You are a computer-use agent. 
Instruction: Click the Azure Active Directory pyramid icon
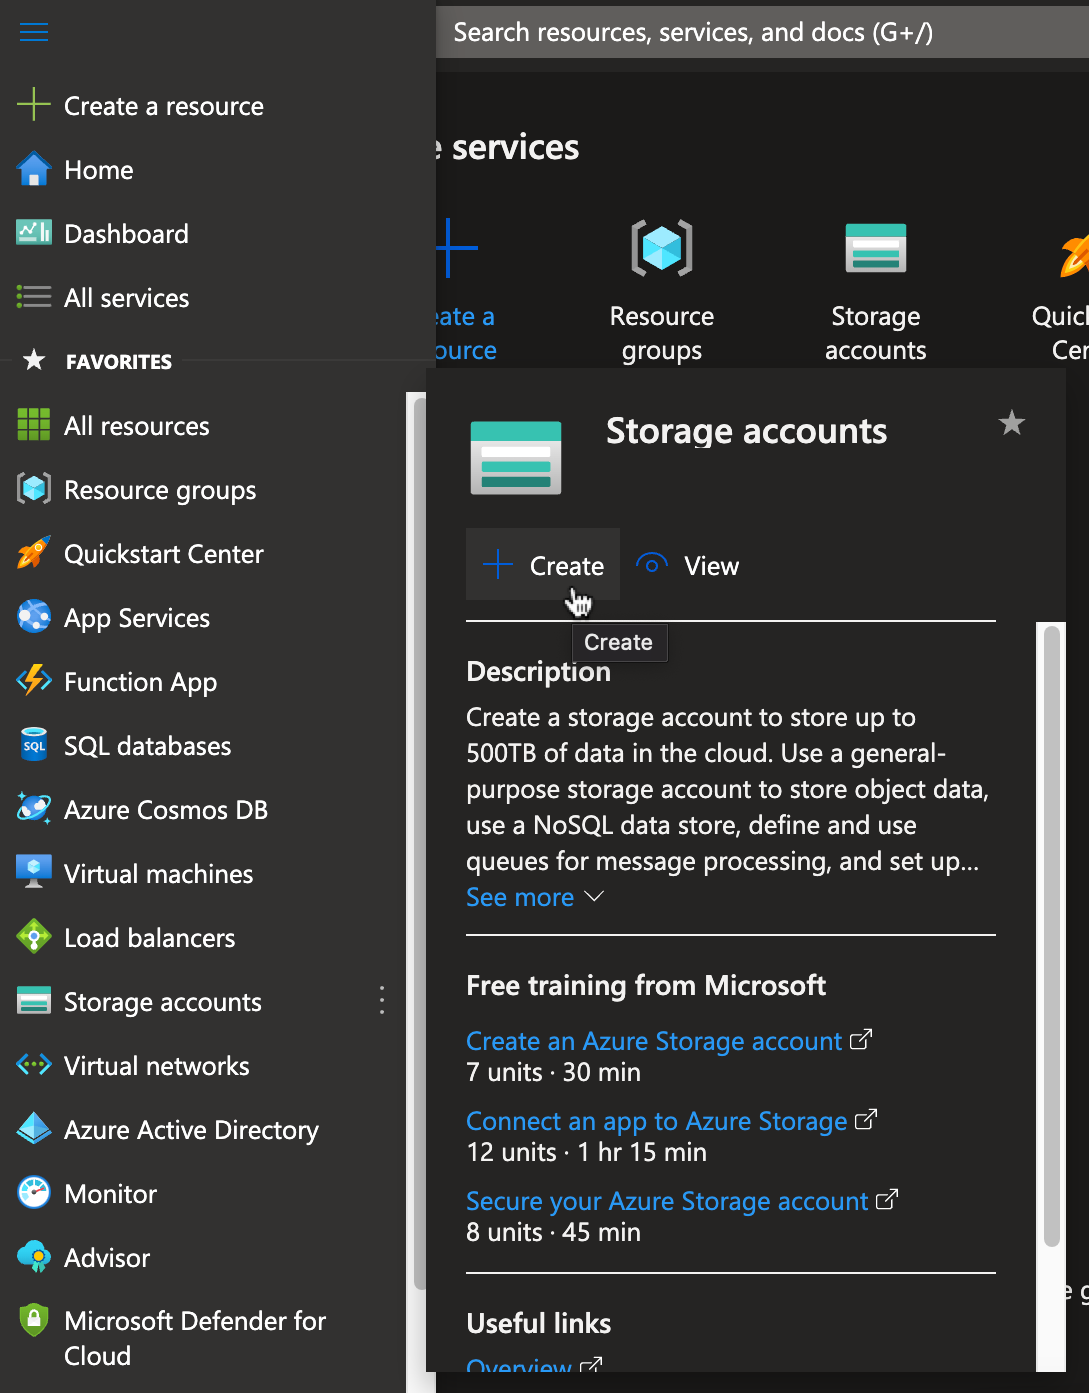(x=34, y=1129)
